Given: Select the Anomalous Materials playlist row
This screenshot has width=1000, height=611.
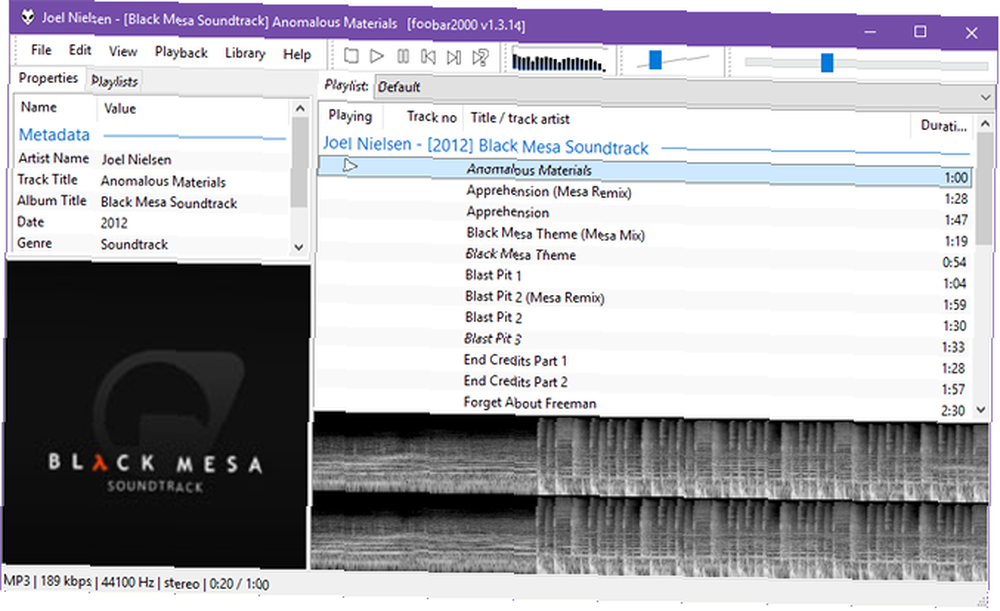Looking at the screenshot, I should click(x=645, y=172).
